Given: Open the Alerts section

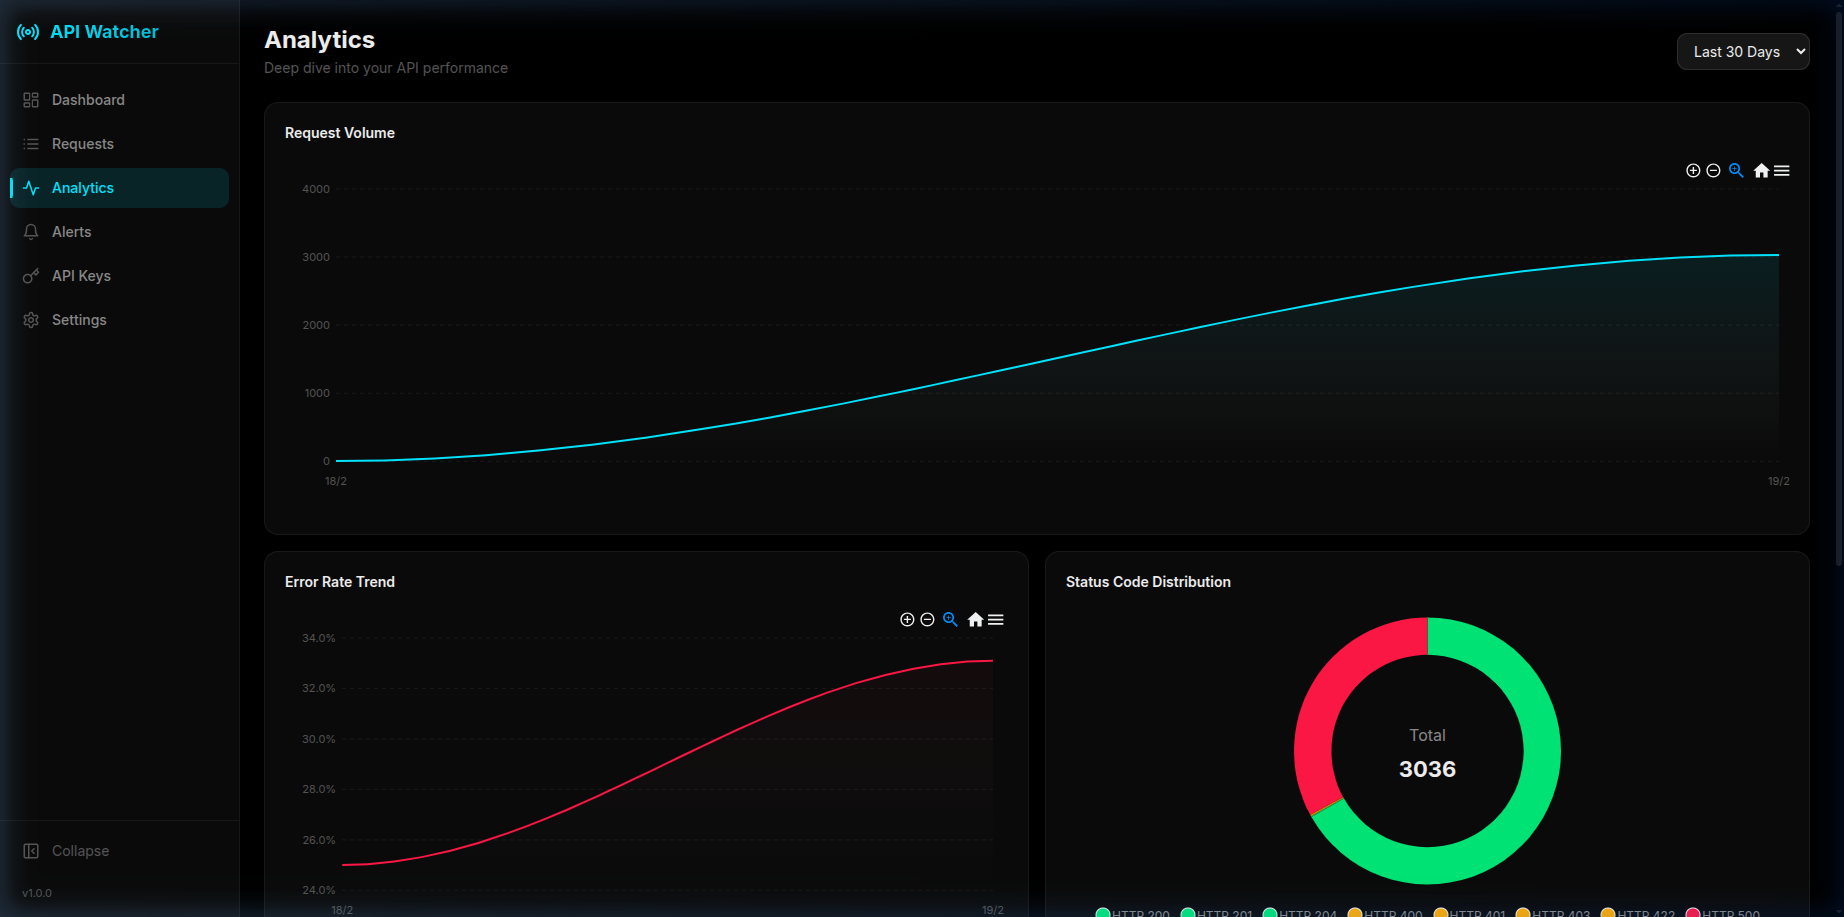Looking at the screenshot, I should (x=71, y=231).
